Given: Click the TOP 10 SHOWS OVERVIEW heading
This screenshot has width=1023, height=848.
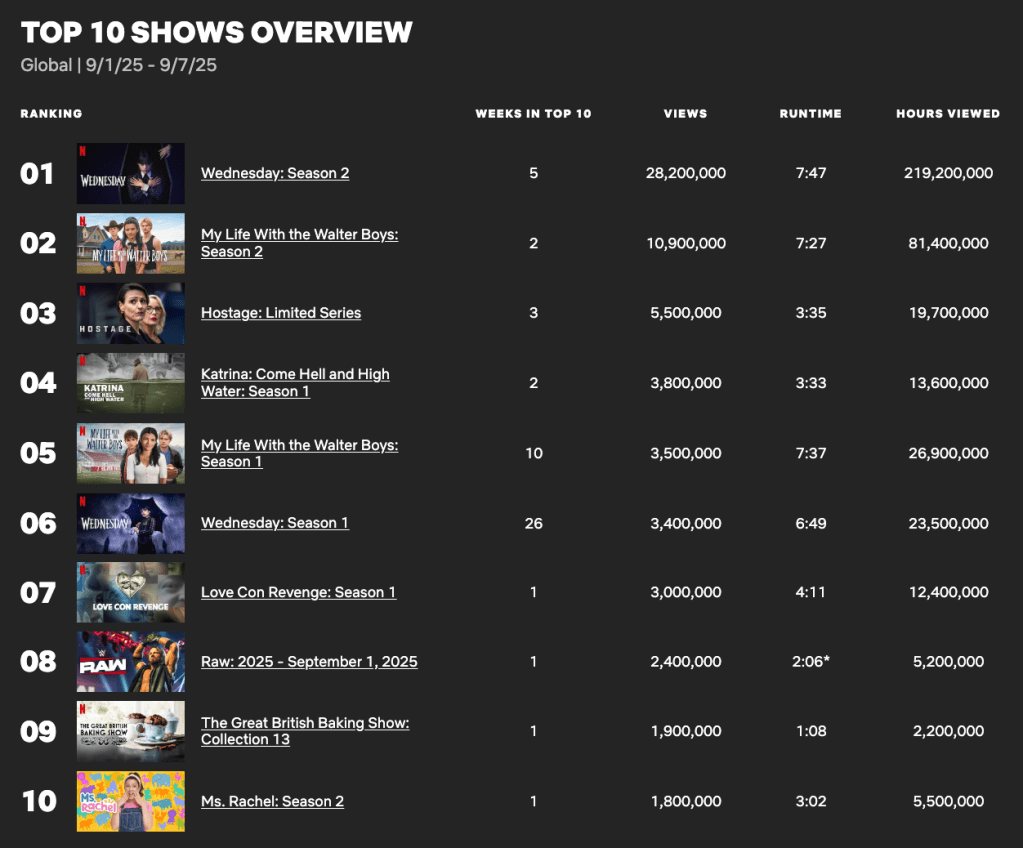Looking at the screenshot, I should point(217,32).
